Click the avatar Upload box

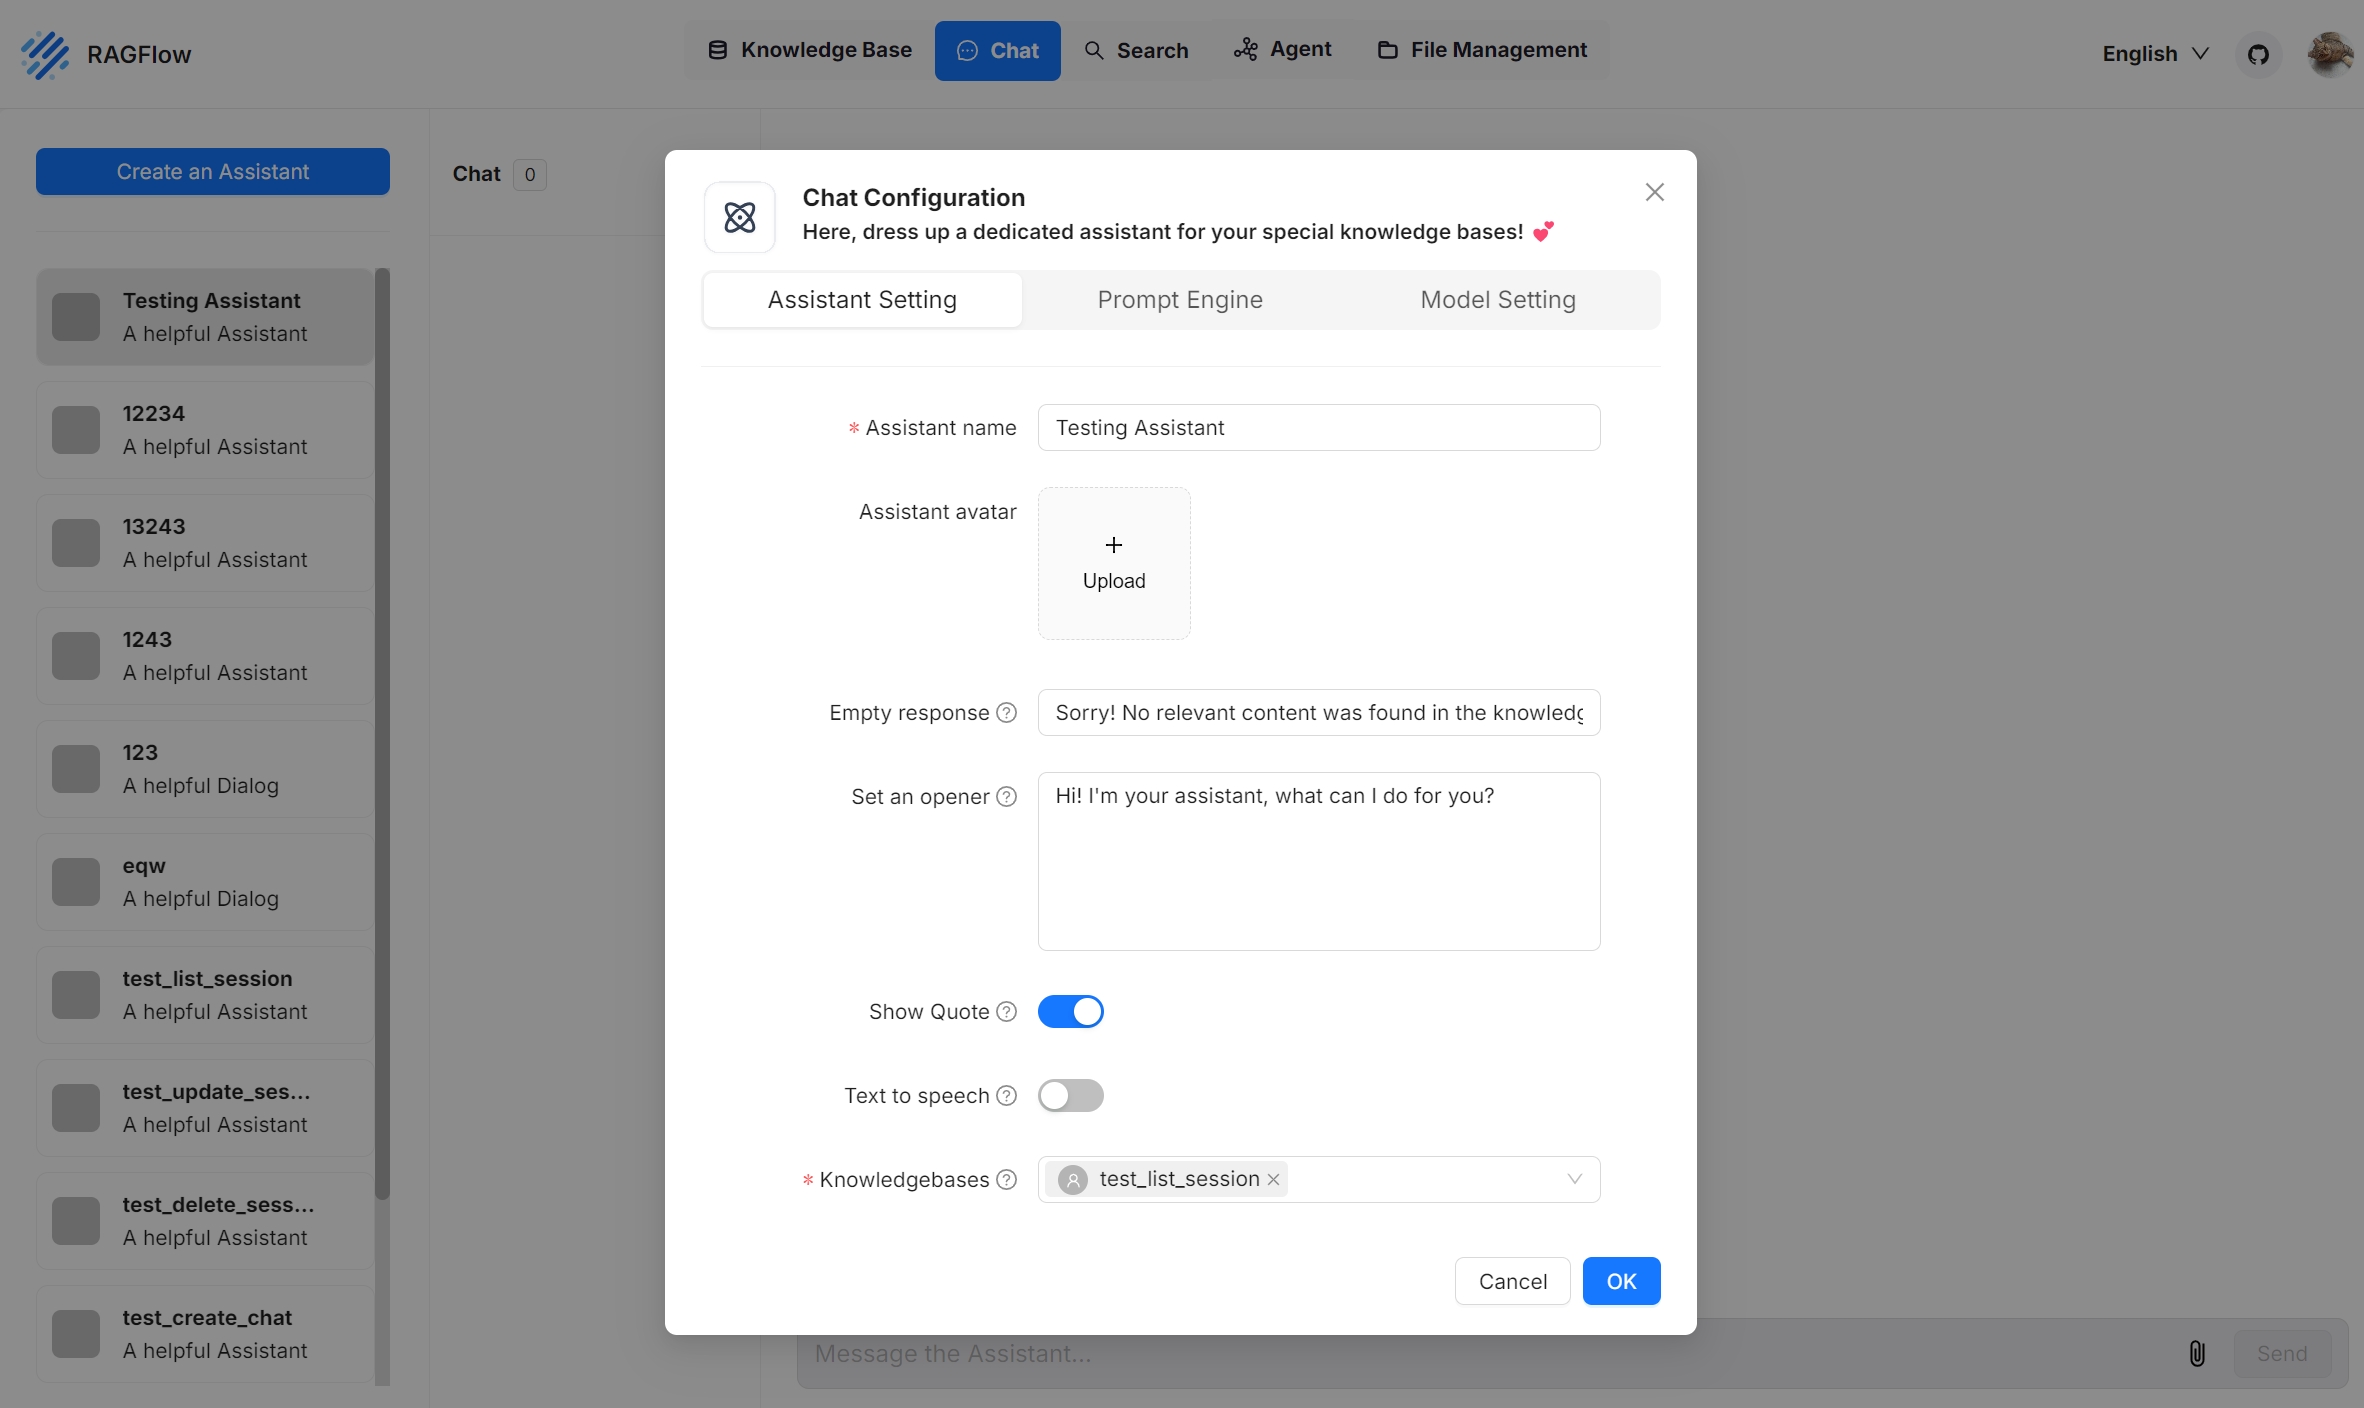(1114, 563)
